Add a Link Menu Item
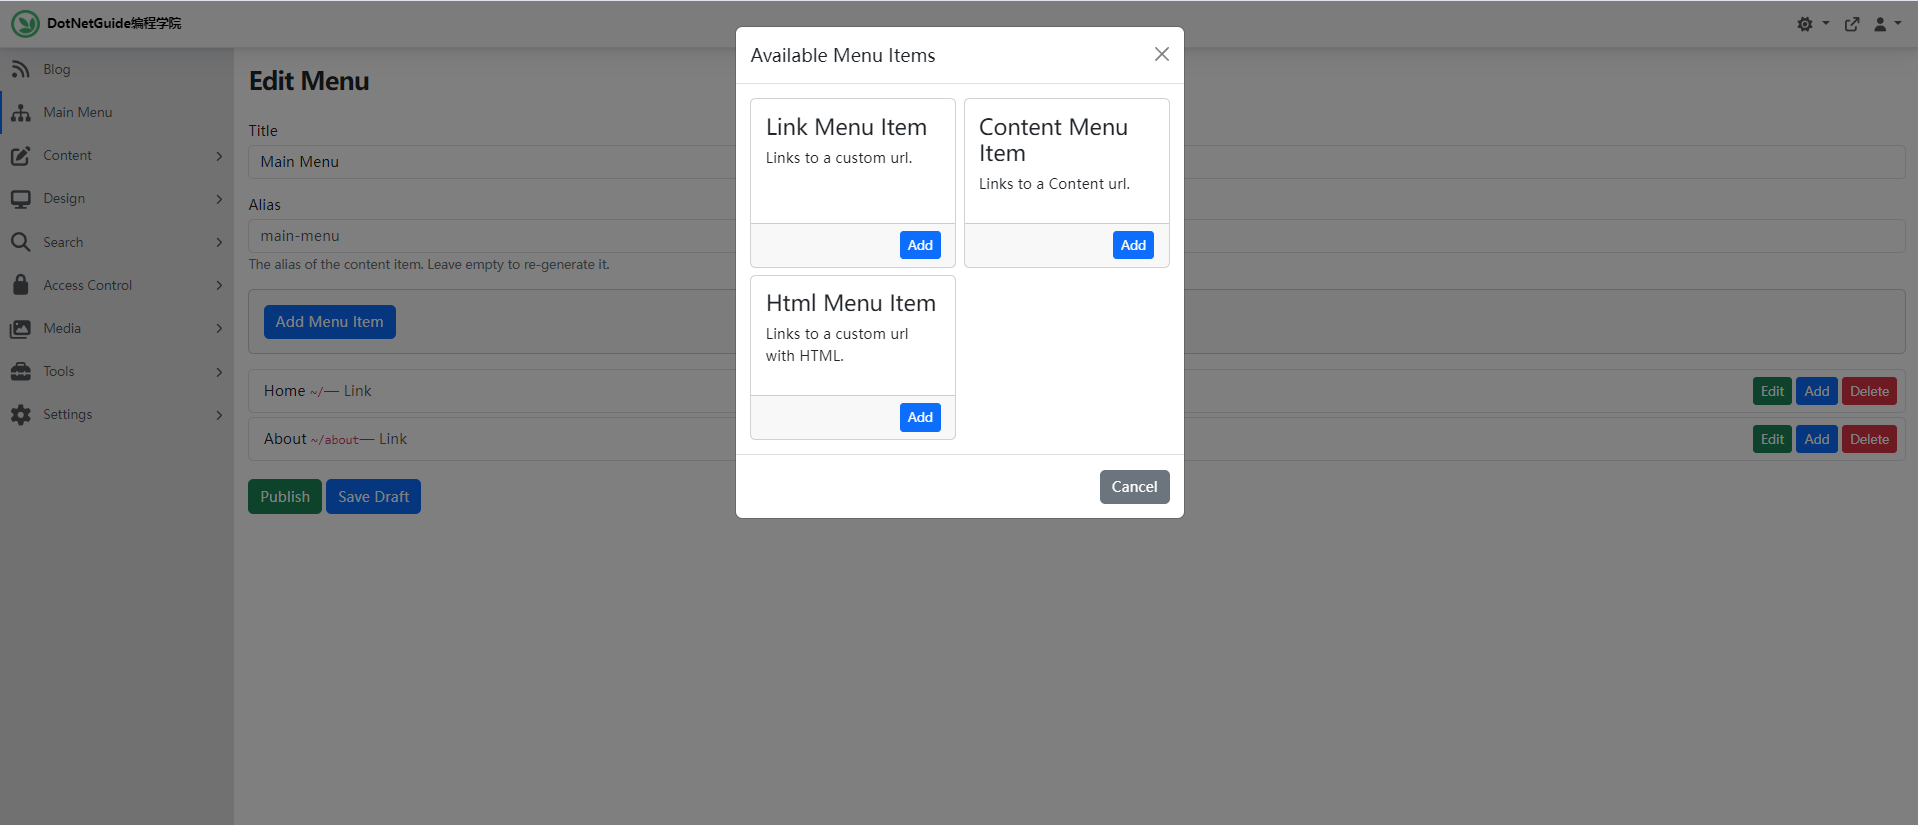The image size is (1918, 825). pyautogui.click(x=920, y=245)
